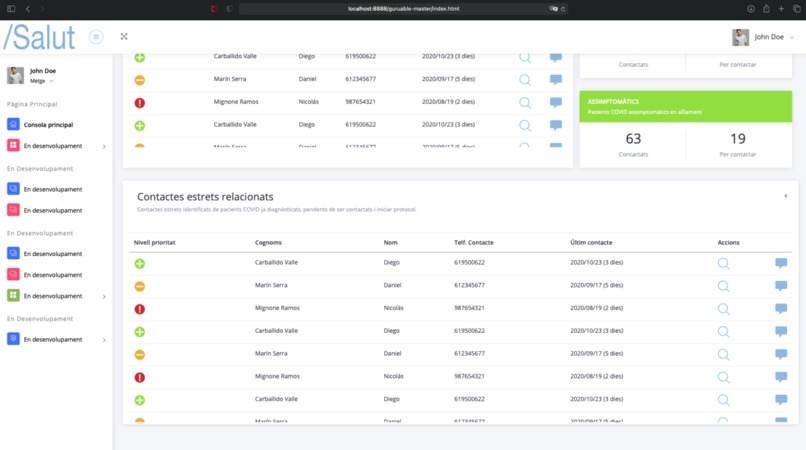Click the last blue sidebar icon at bottom
The height and width of the screenshot is (450, 806).
[x=13, y=338]
